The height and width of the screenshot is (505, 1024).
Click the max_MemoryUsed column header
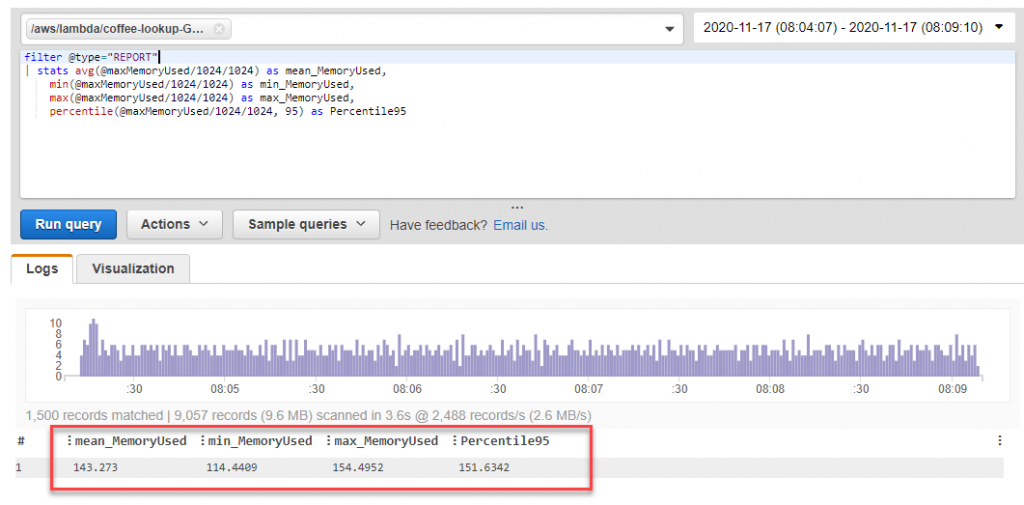click(x=386, y=441)
